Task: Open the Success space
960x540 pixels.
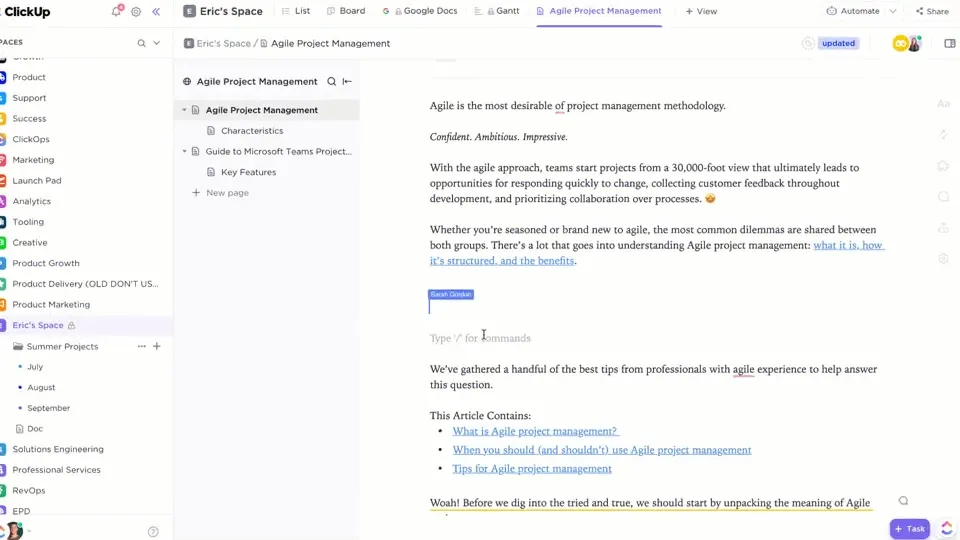Action: coord(29,119)
